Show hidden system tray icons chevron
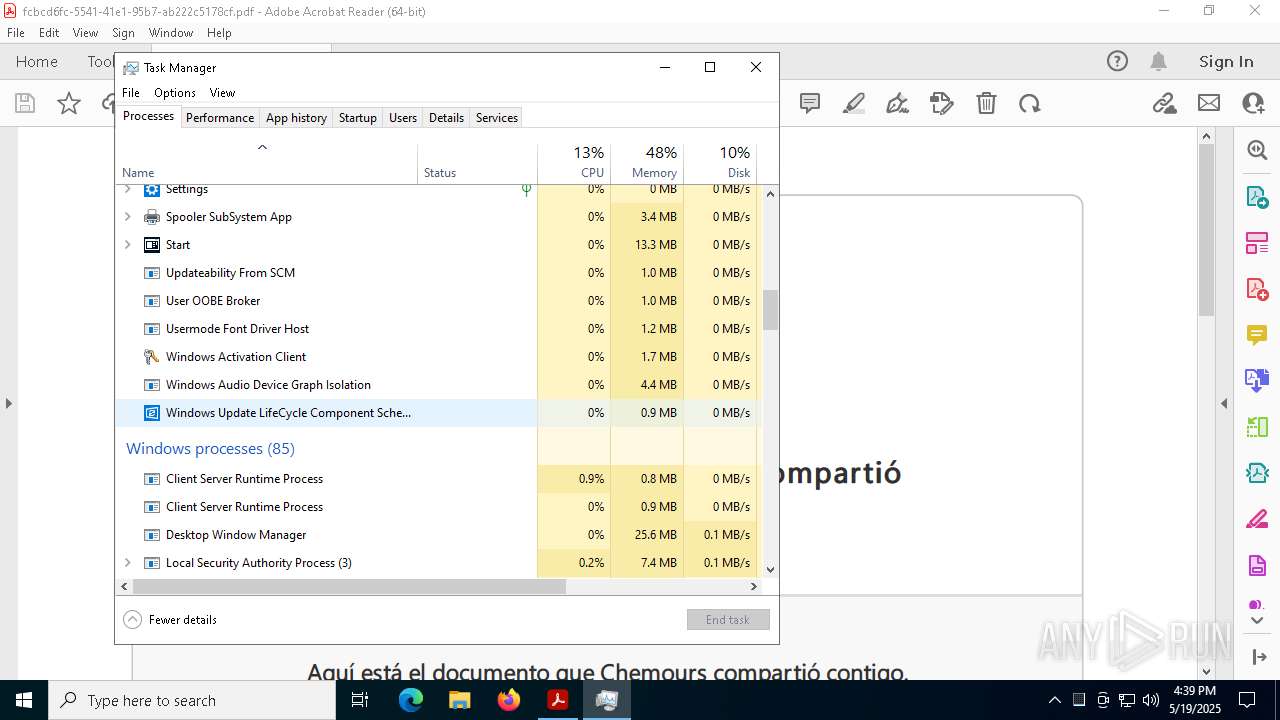The width and height of the screenshot is (1280, 720). click(x=1054, y=700)
